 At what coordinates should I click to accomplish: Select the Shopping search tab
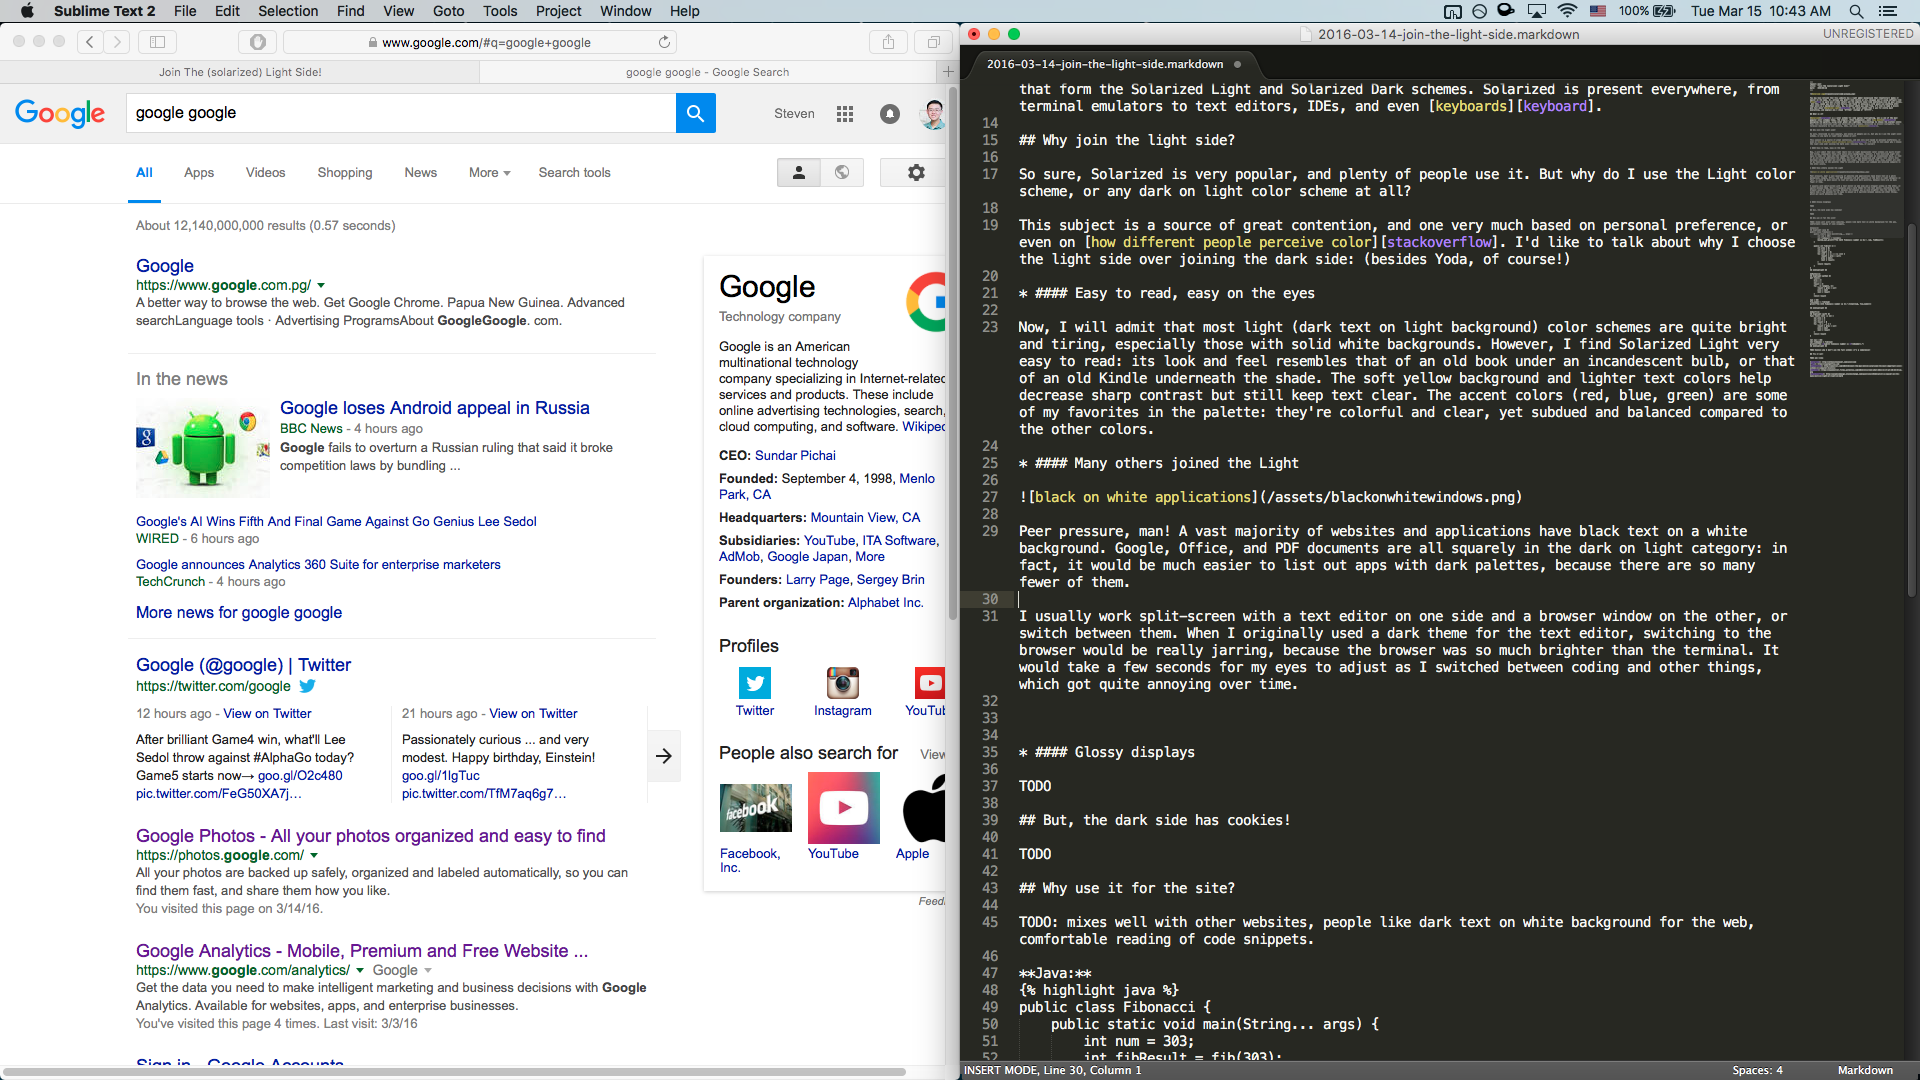pos(345,173)
